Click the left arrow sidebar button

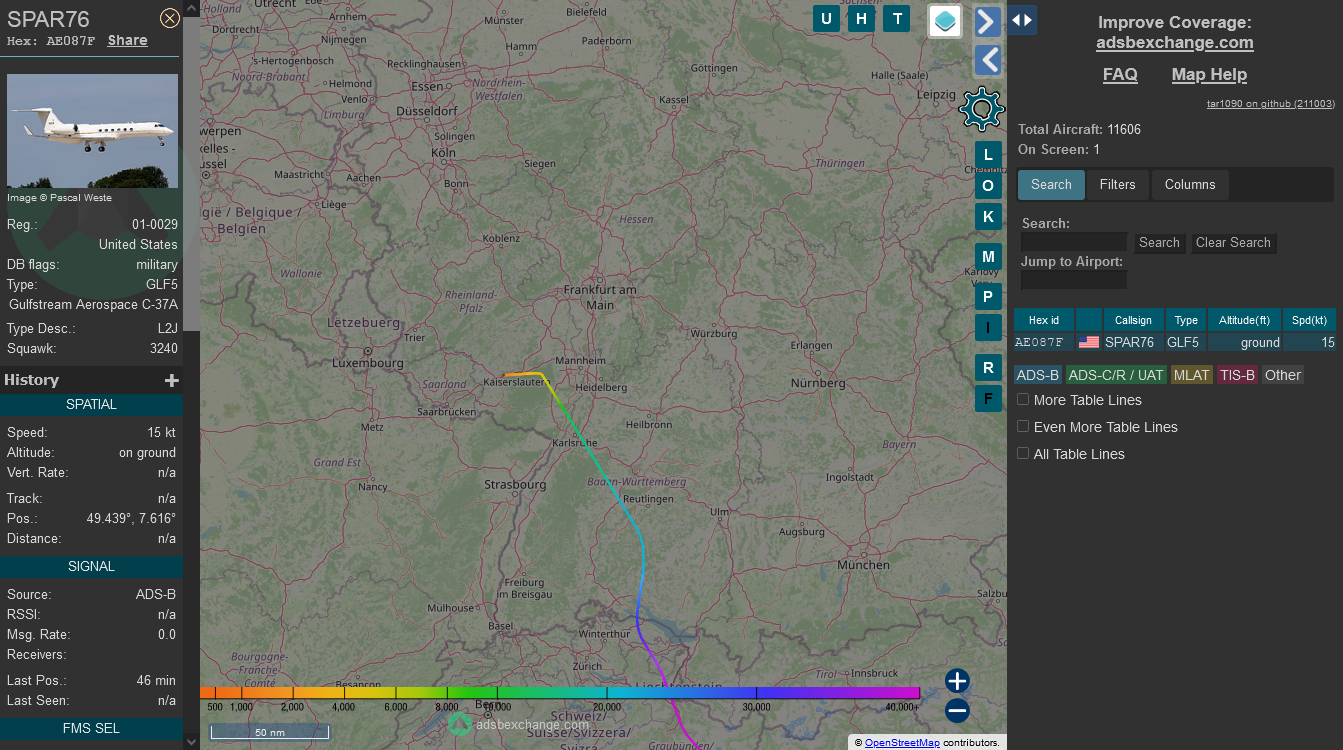pyautogui.click(x=988, y=60)
